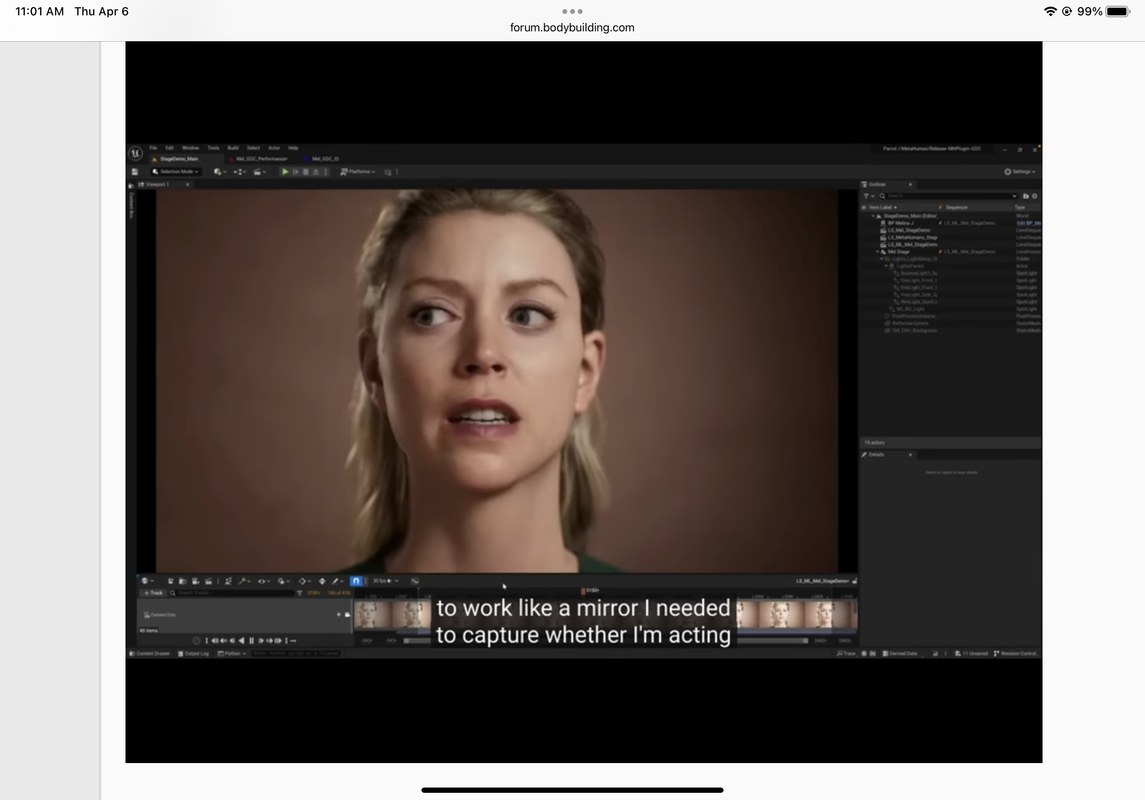Select ReflectionSphere in Outliner
Image resolution: width=1145 pixels, height=800 pixels.
click(x=910, y=323)
